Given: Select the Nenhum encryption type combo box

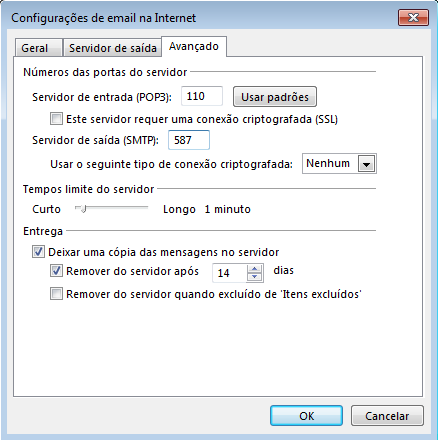Looking at the screenshot, I should [x=339, y=164].
